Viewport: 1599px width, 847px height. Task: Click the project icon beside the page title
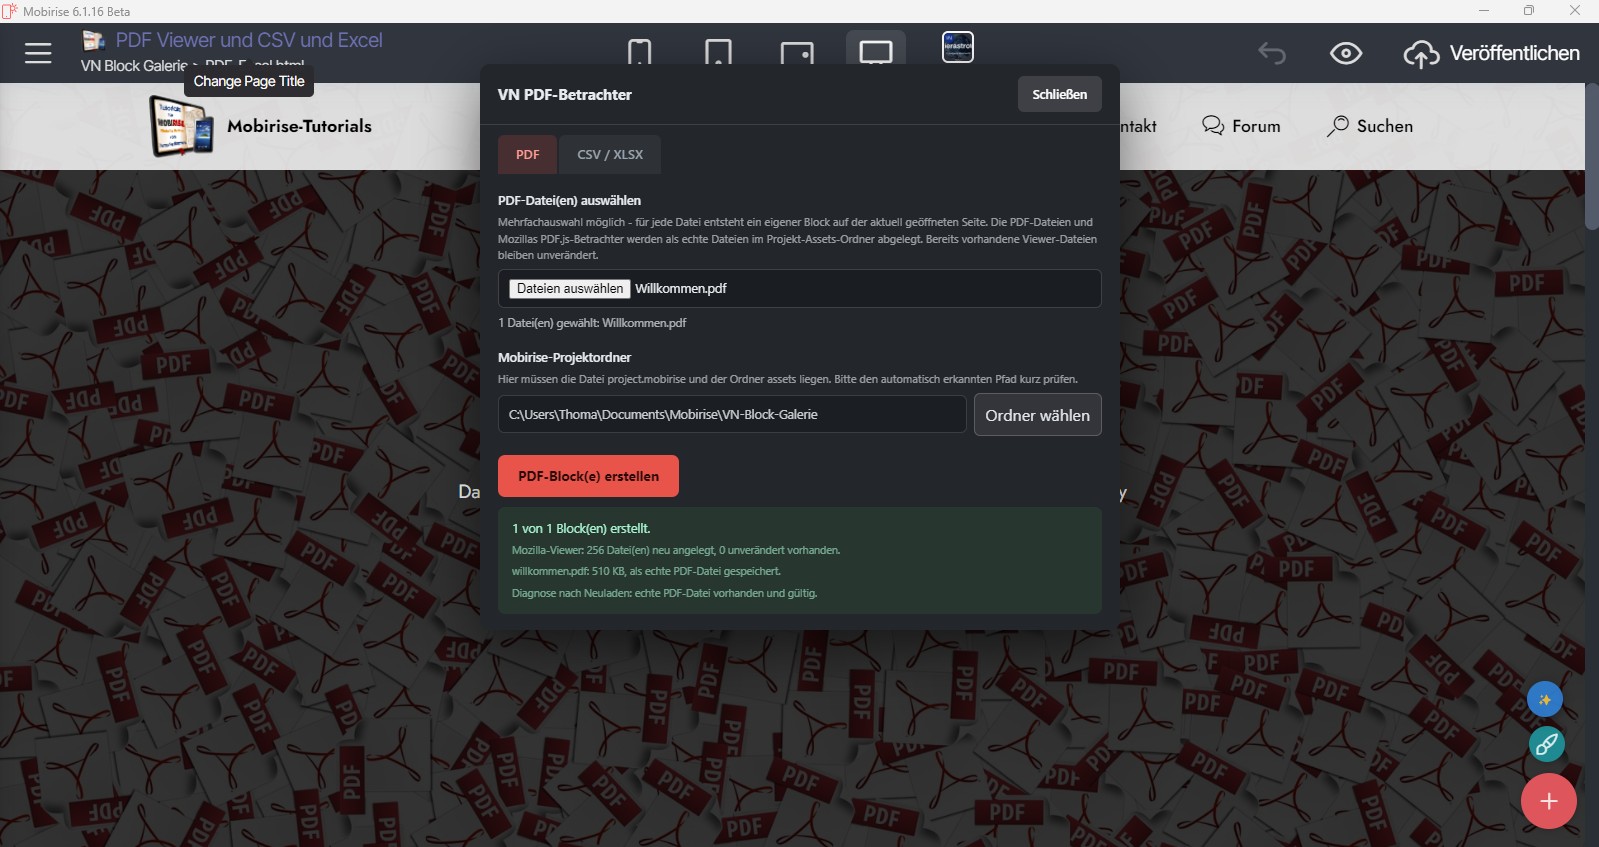94,40
